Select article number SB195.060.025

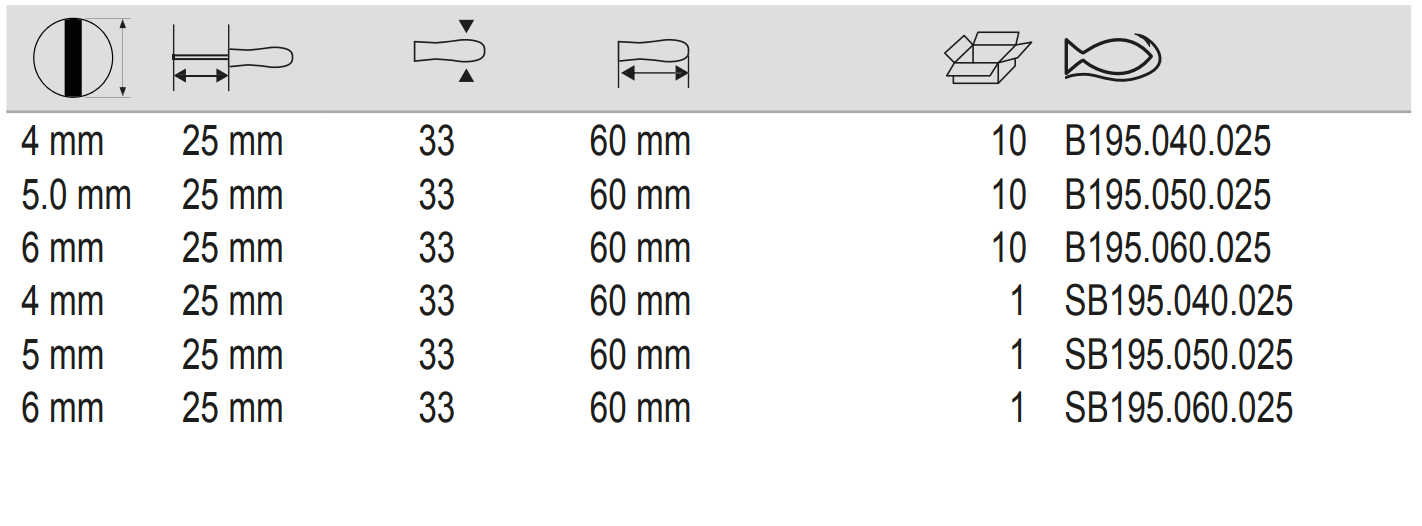1178,408
